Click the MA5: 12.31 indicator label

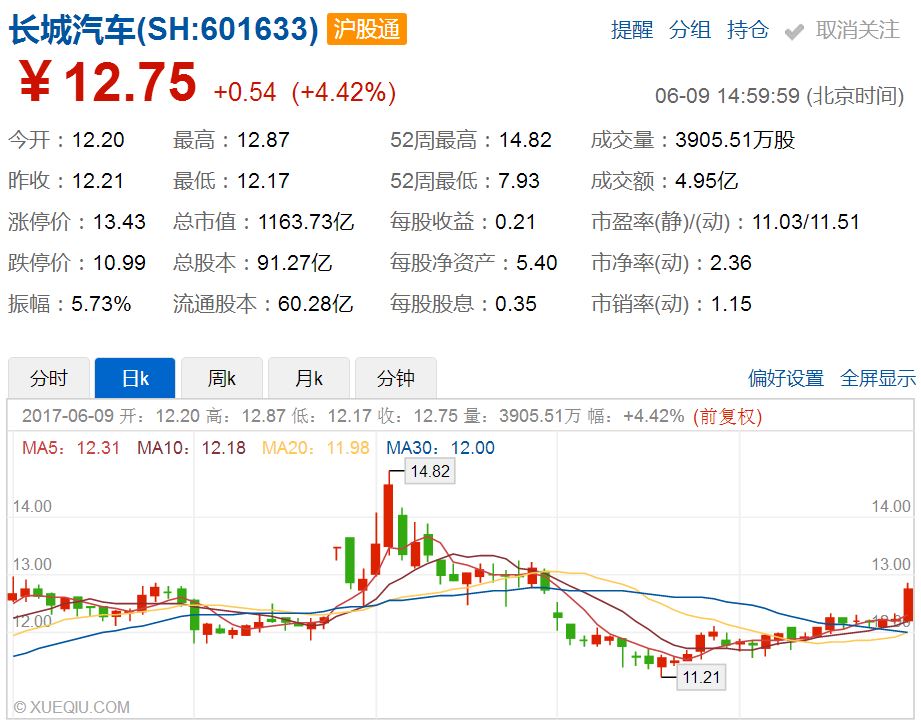tap(70, 448)
